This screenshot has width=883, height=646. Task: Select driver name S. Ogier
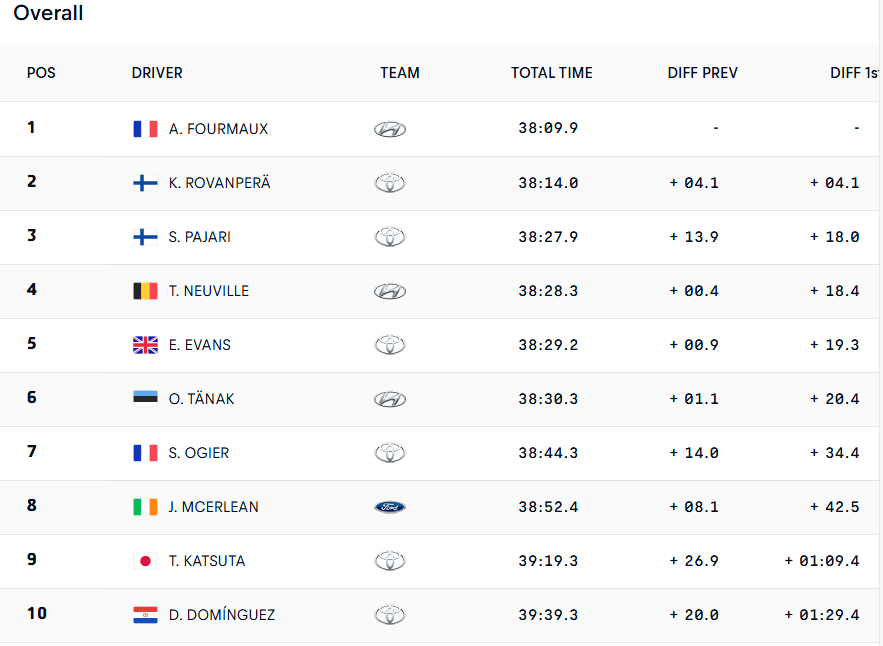[199, 453]
